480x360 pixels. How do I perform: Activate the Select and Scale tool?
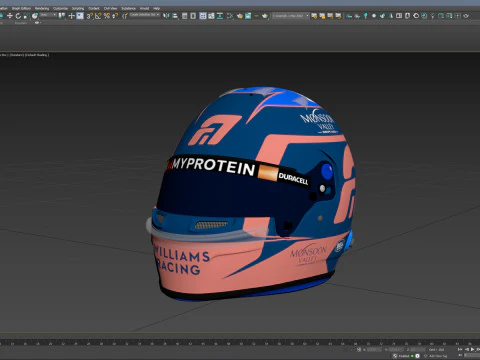pos(26,16)
